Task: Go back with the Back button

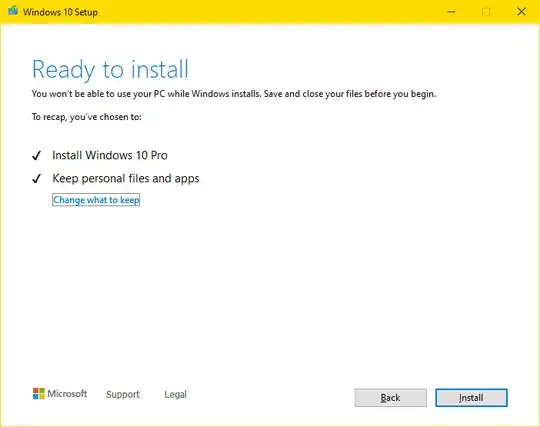Action: [x=390, y=398]
